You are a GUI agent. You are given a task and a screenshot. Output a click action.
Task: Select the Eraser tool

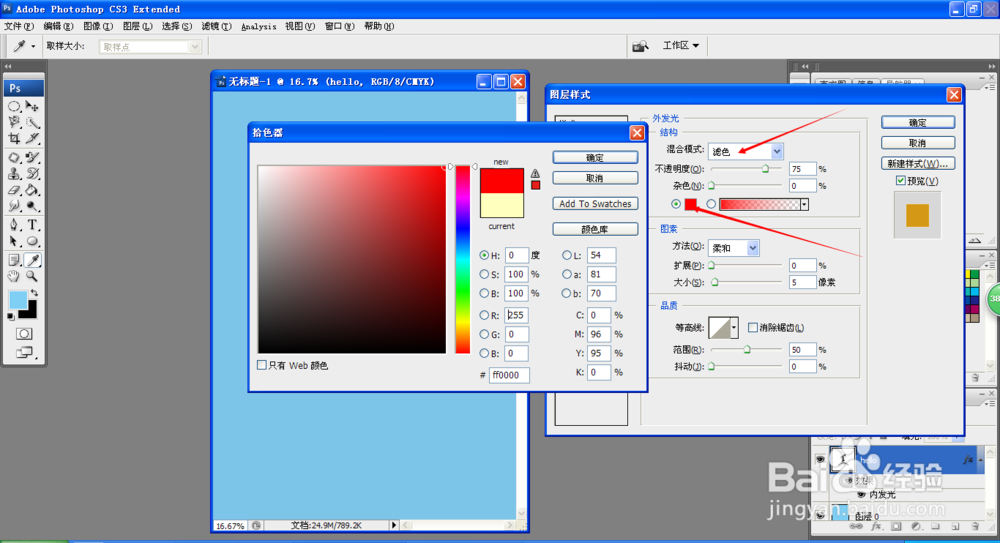pyautogui.click(x=14, y=190)
